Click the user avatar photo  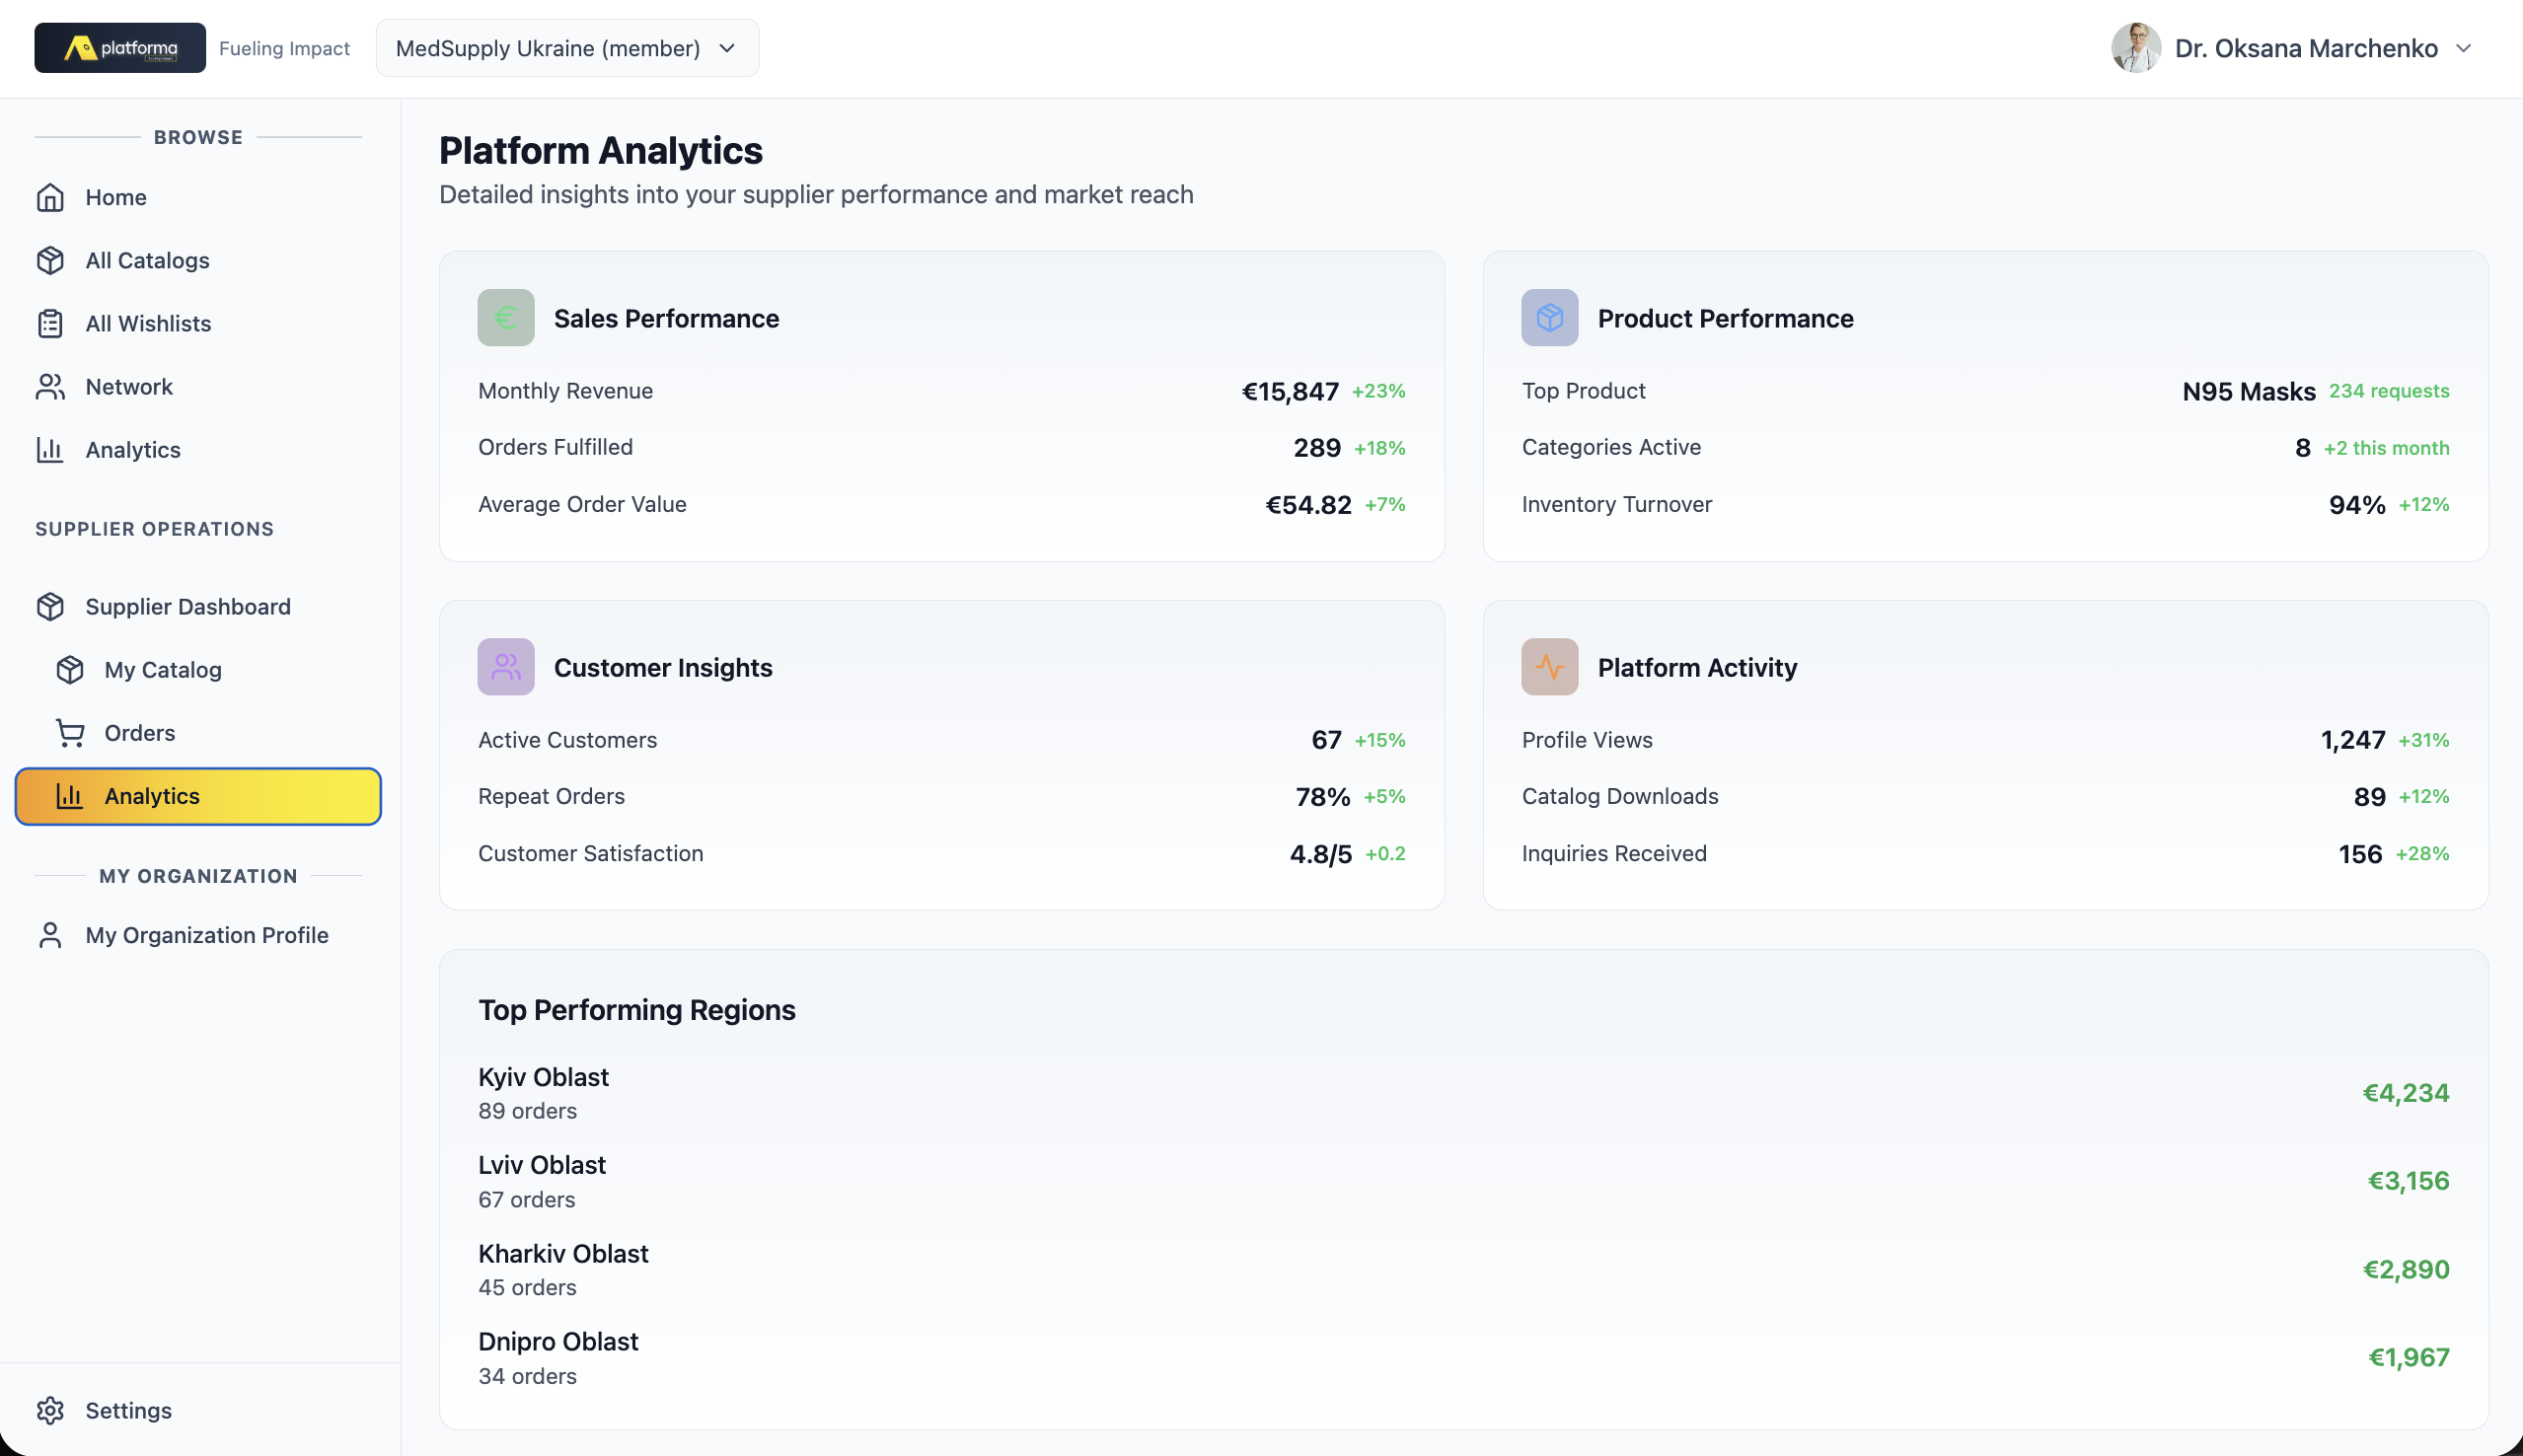coord(2135,48)
